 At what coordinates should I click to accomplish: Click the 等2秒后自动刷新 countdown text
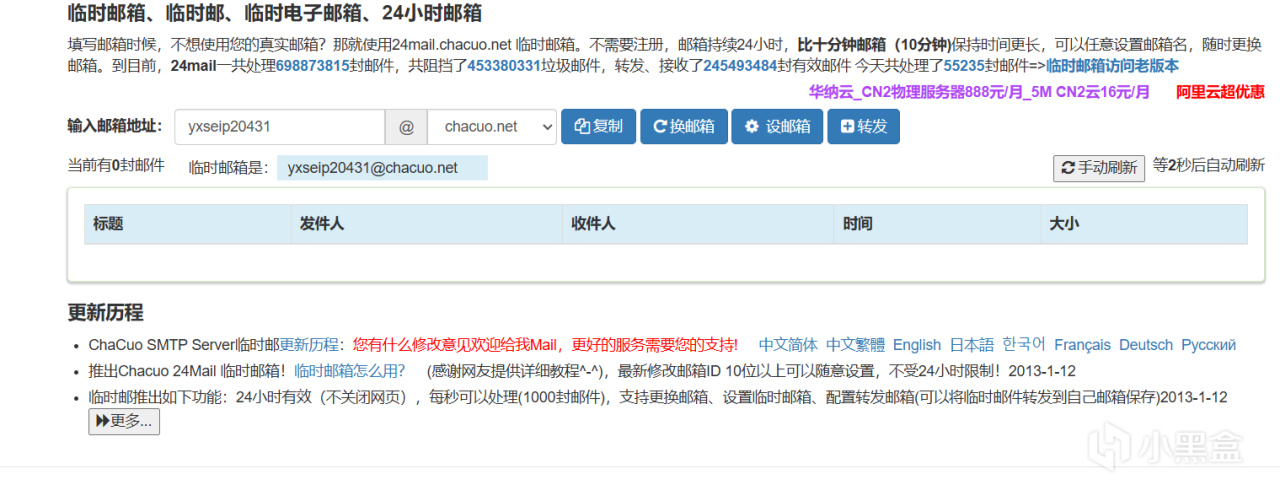pos(1209,166)
